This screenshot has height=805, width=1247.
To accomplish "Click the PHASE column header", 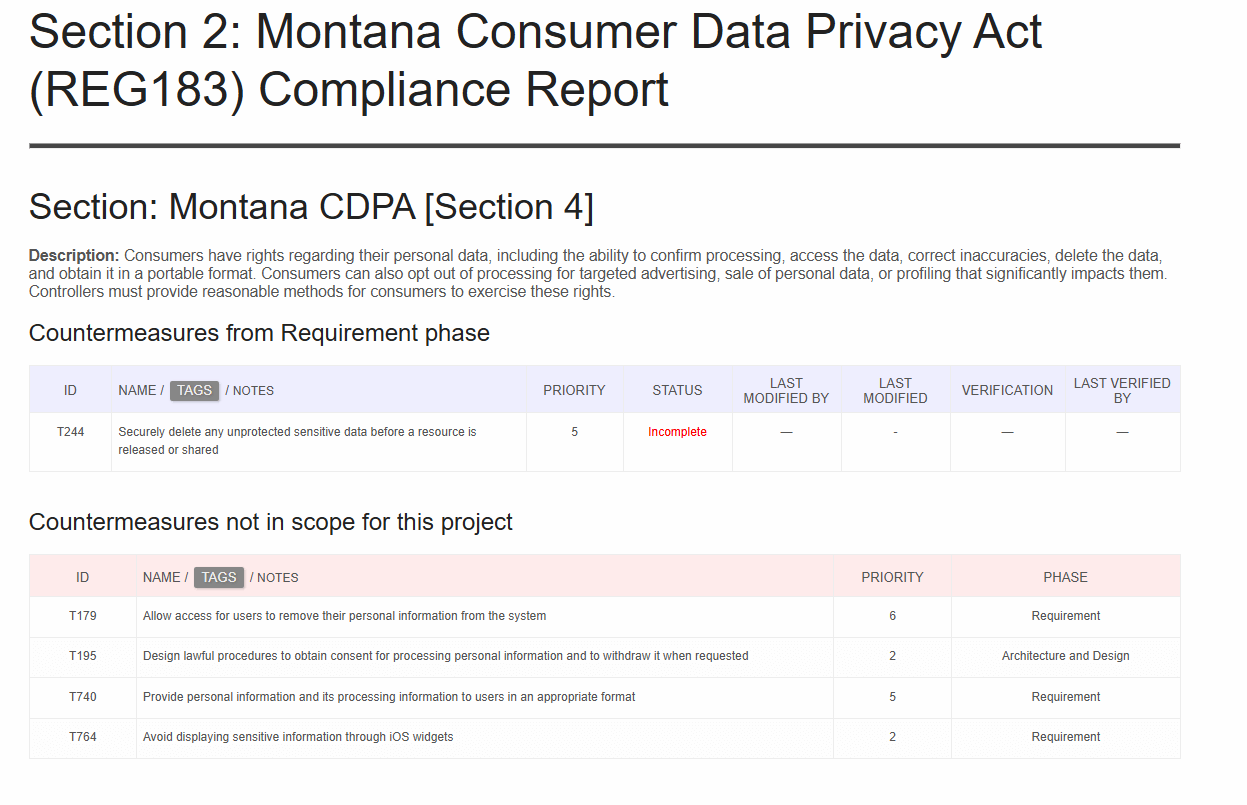I will click(x=1065, y=577).
